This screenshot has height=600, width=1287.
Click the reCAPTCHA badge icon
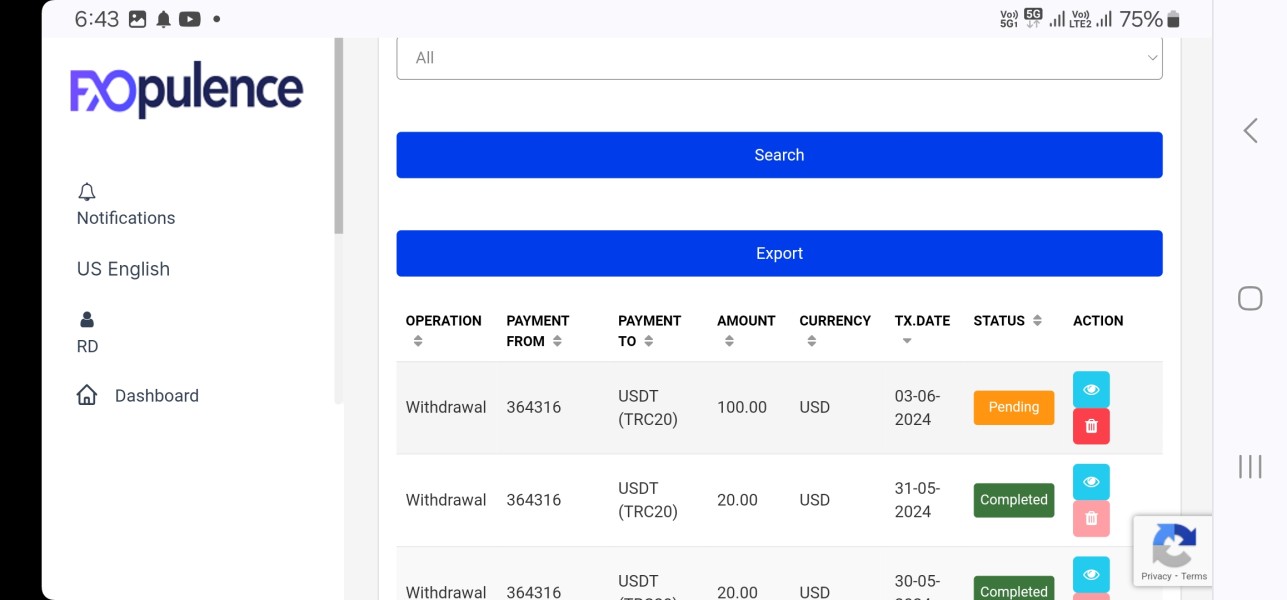coord(1173,545)
